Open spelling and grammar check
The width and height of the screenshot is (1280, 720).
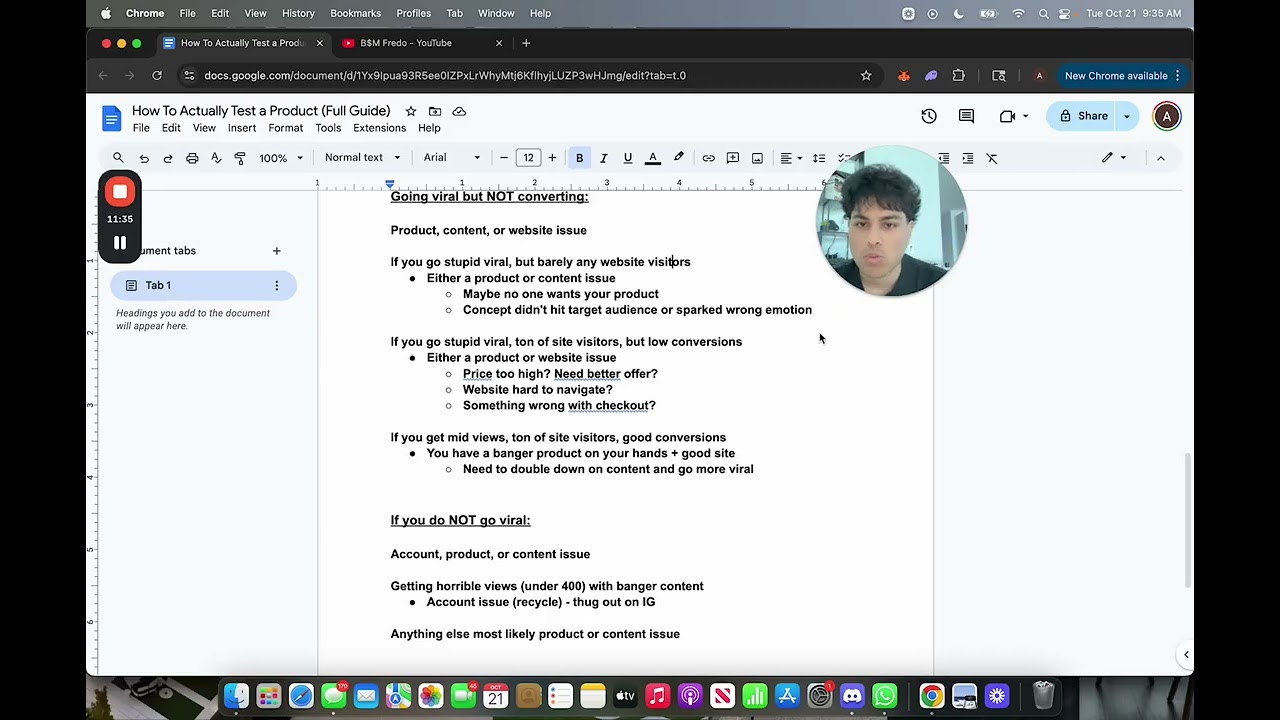click(x=216, y=158)
